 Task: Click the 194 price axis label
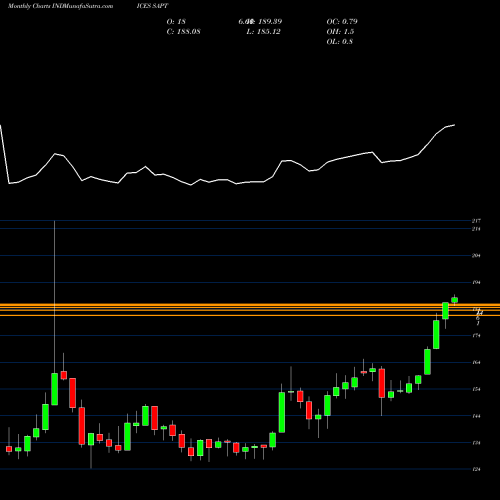click(x=476, y=283)
